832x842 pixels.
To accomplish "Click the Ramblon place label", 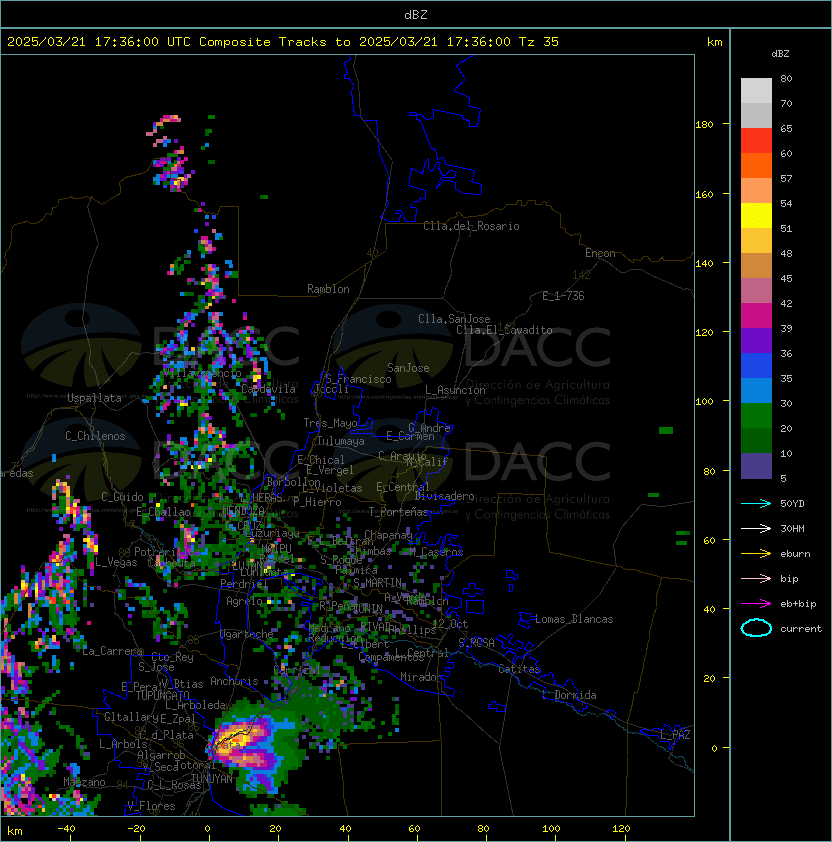I will (x=328, y=289).
